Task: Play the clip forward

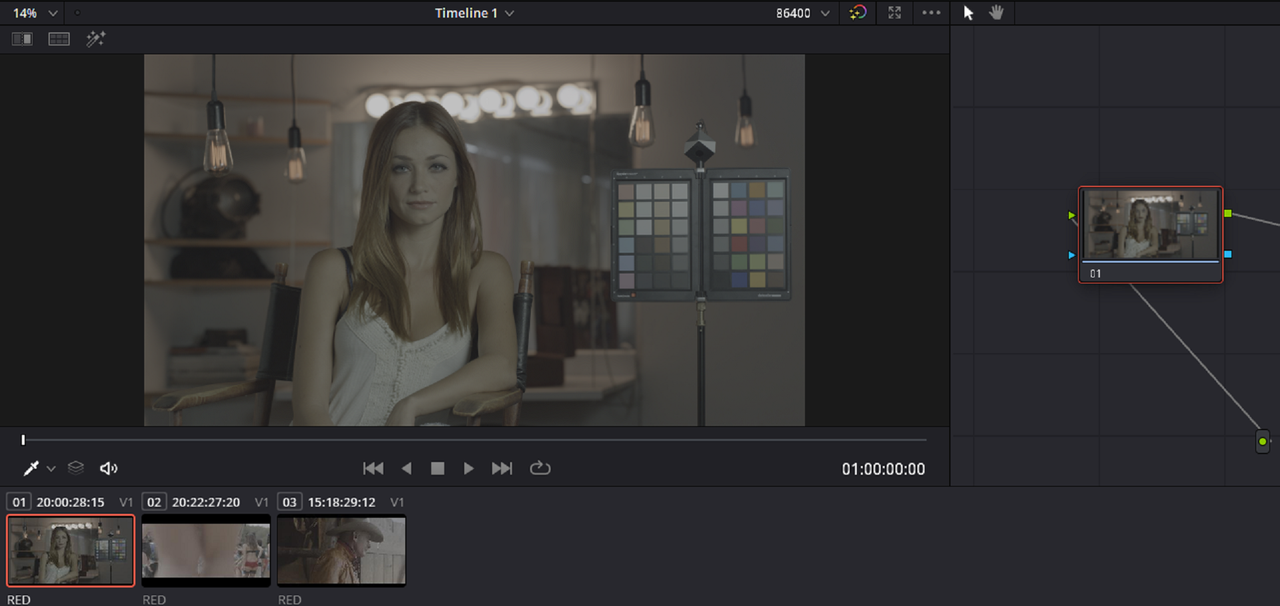Action: click(x=468, y=468)
